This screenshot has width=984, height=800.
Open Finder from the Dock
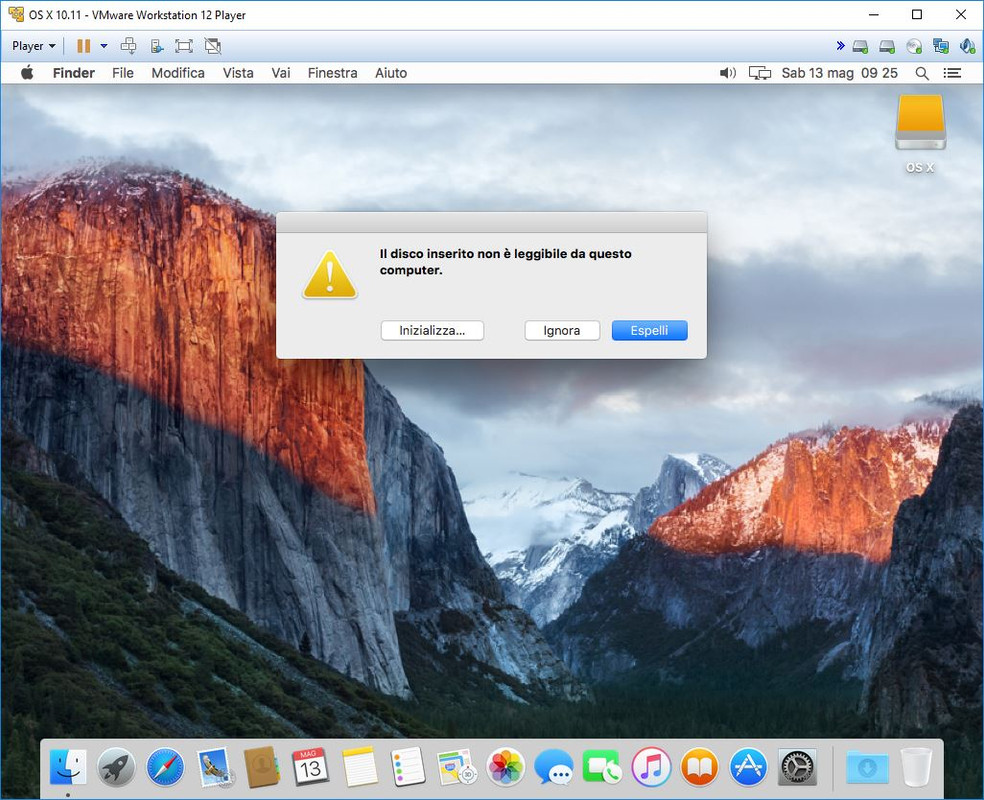point(68,766)
